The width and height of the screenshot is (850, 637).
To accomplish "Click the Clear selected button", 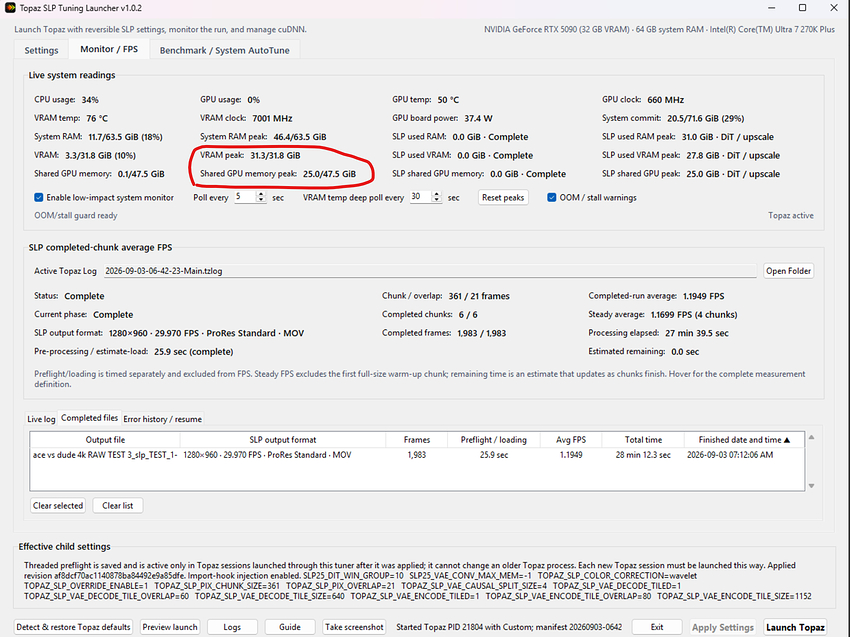I will 58,506.
